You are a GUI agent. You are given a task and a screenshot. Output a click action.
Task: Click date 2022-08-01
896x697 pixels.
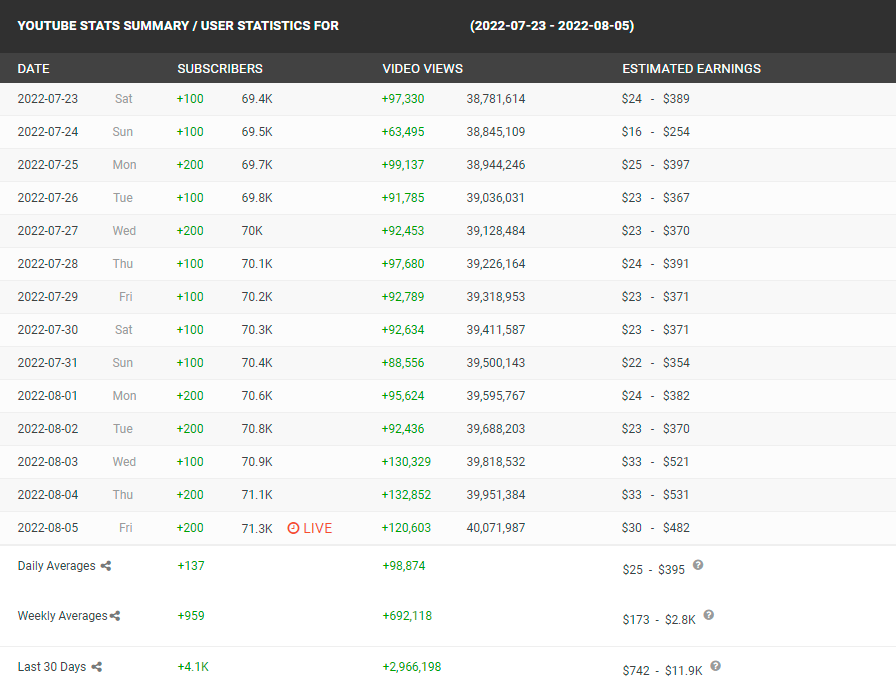pos(48,396)
